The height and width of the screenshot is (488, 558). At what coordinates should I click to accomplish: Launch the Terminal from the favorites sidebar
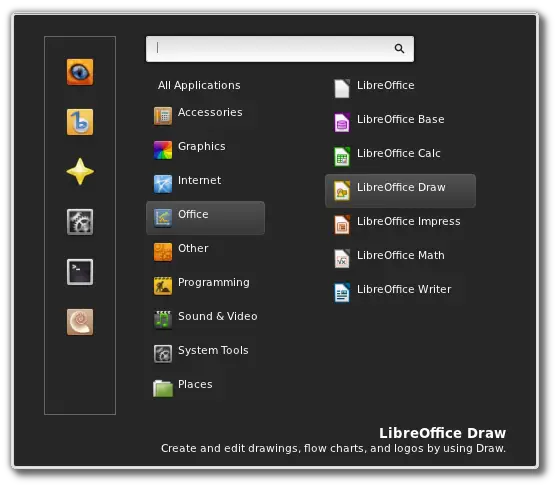click(80, 272)
